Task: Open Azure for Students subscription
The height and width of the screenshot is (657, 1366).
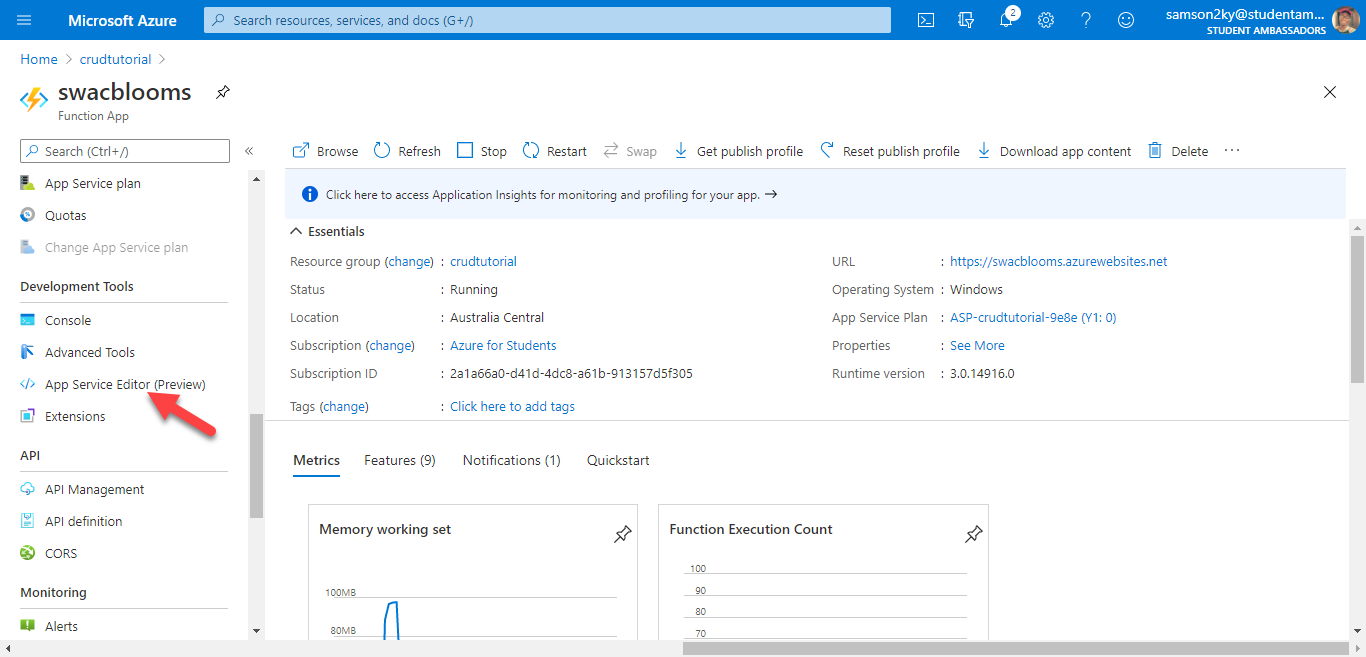Action: (503, 345)
